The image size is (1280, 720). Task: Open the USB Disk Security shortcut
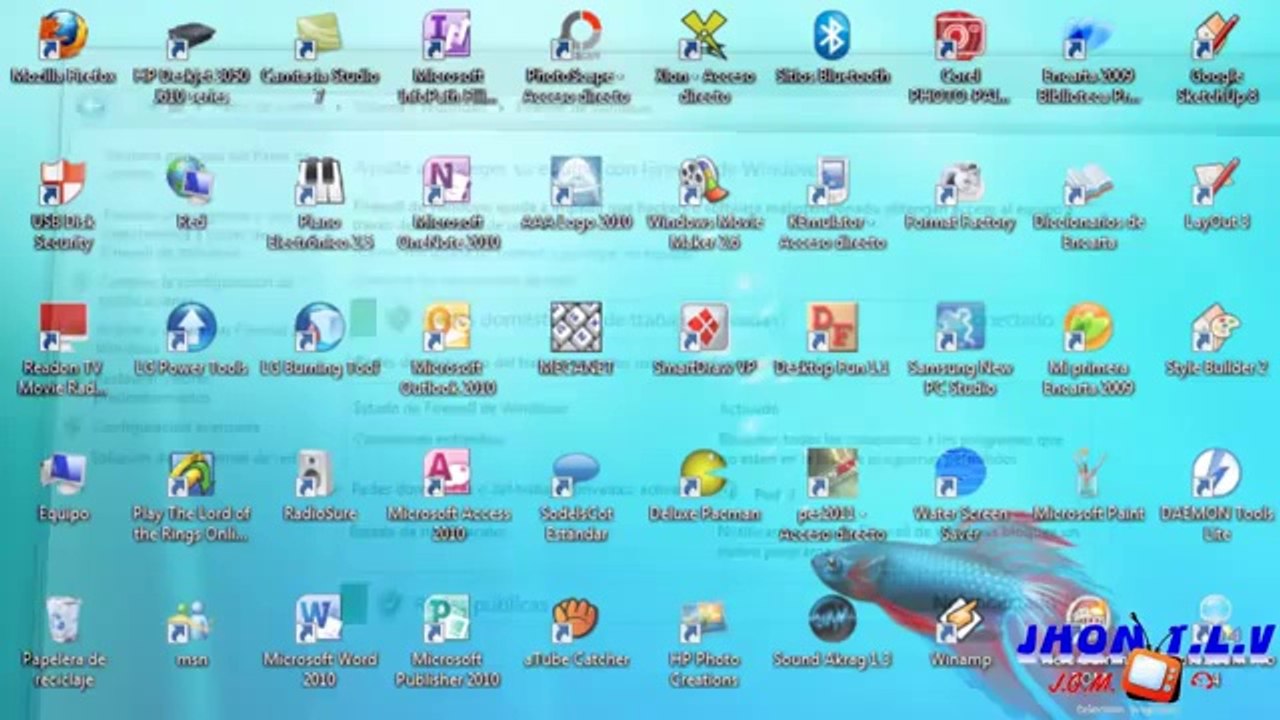point(63,181)
